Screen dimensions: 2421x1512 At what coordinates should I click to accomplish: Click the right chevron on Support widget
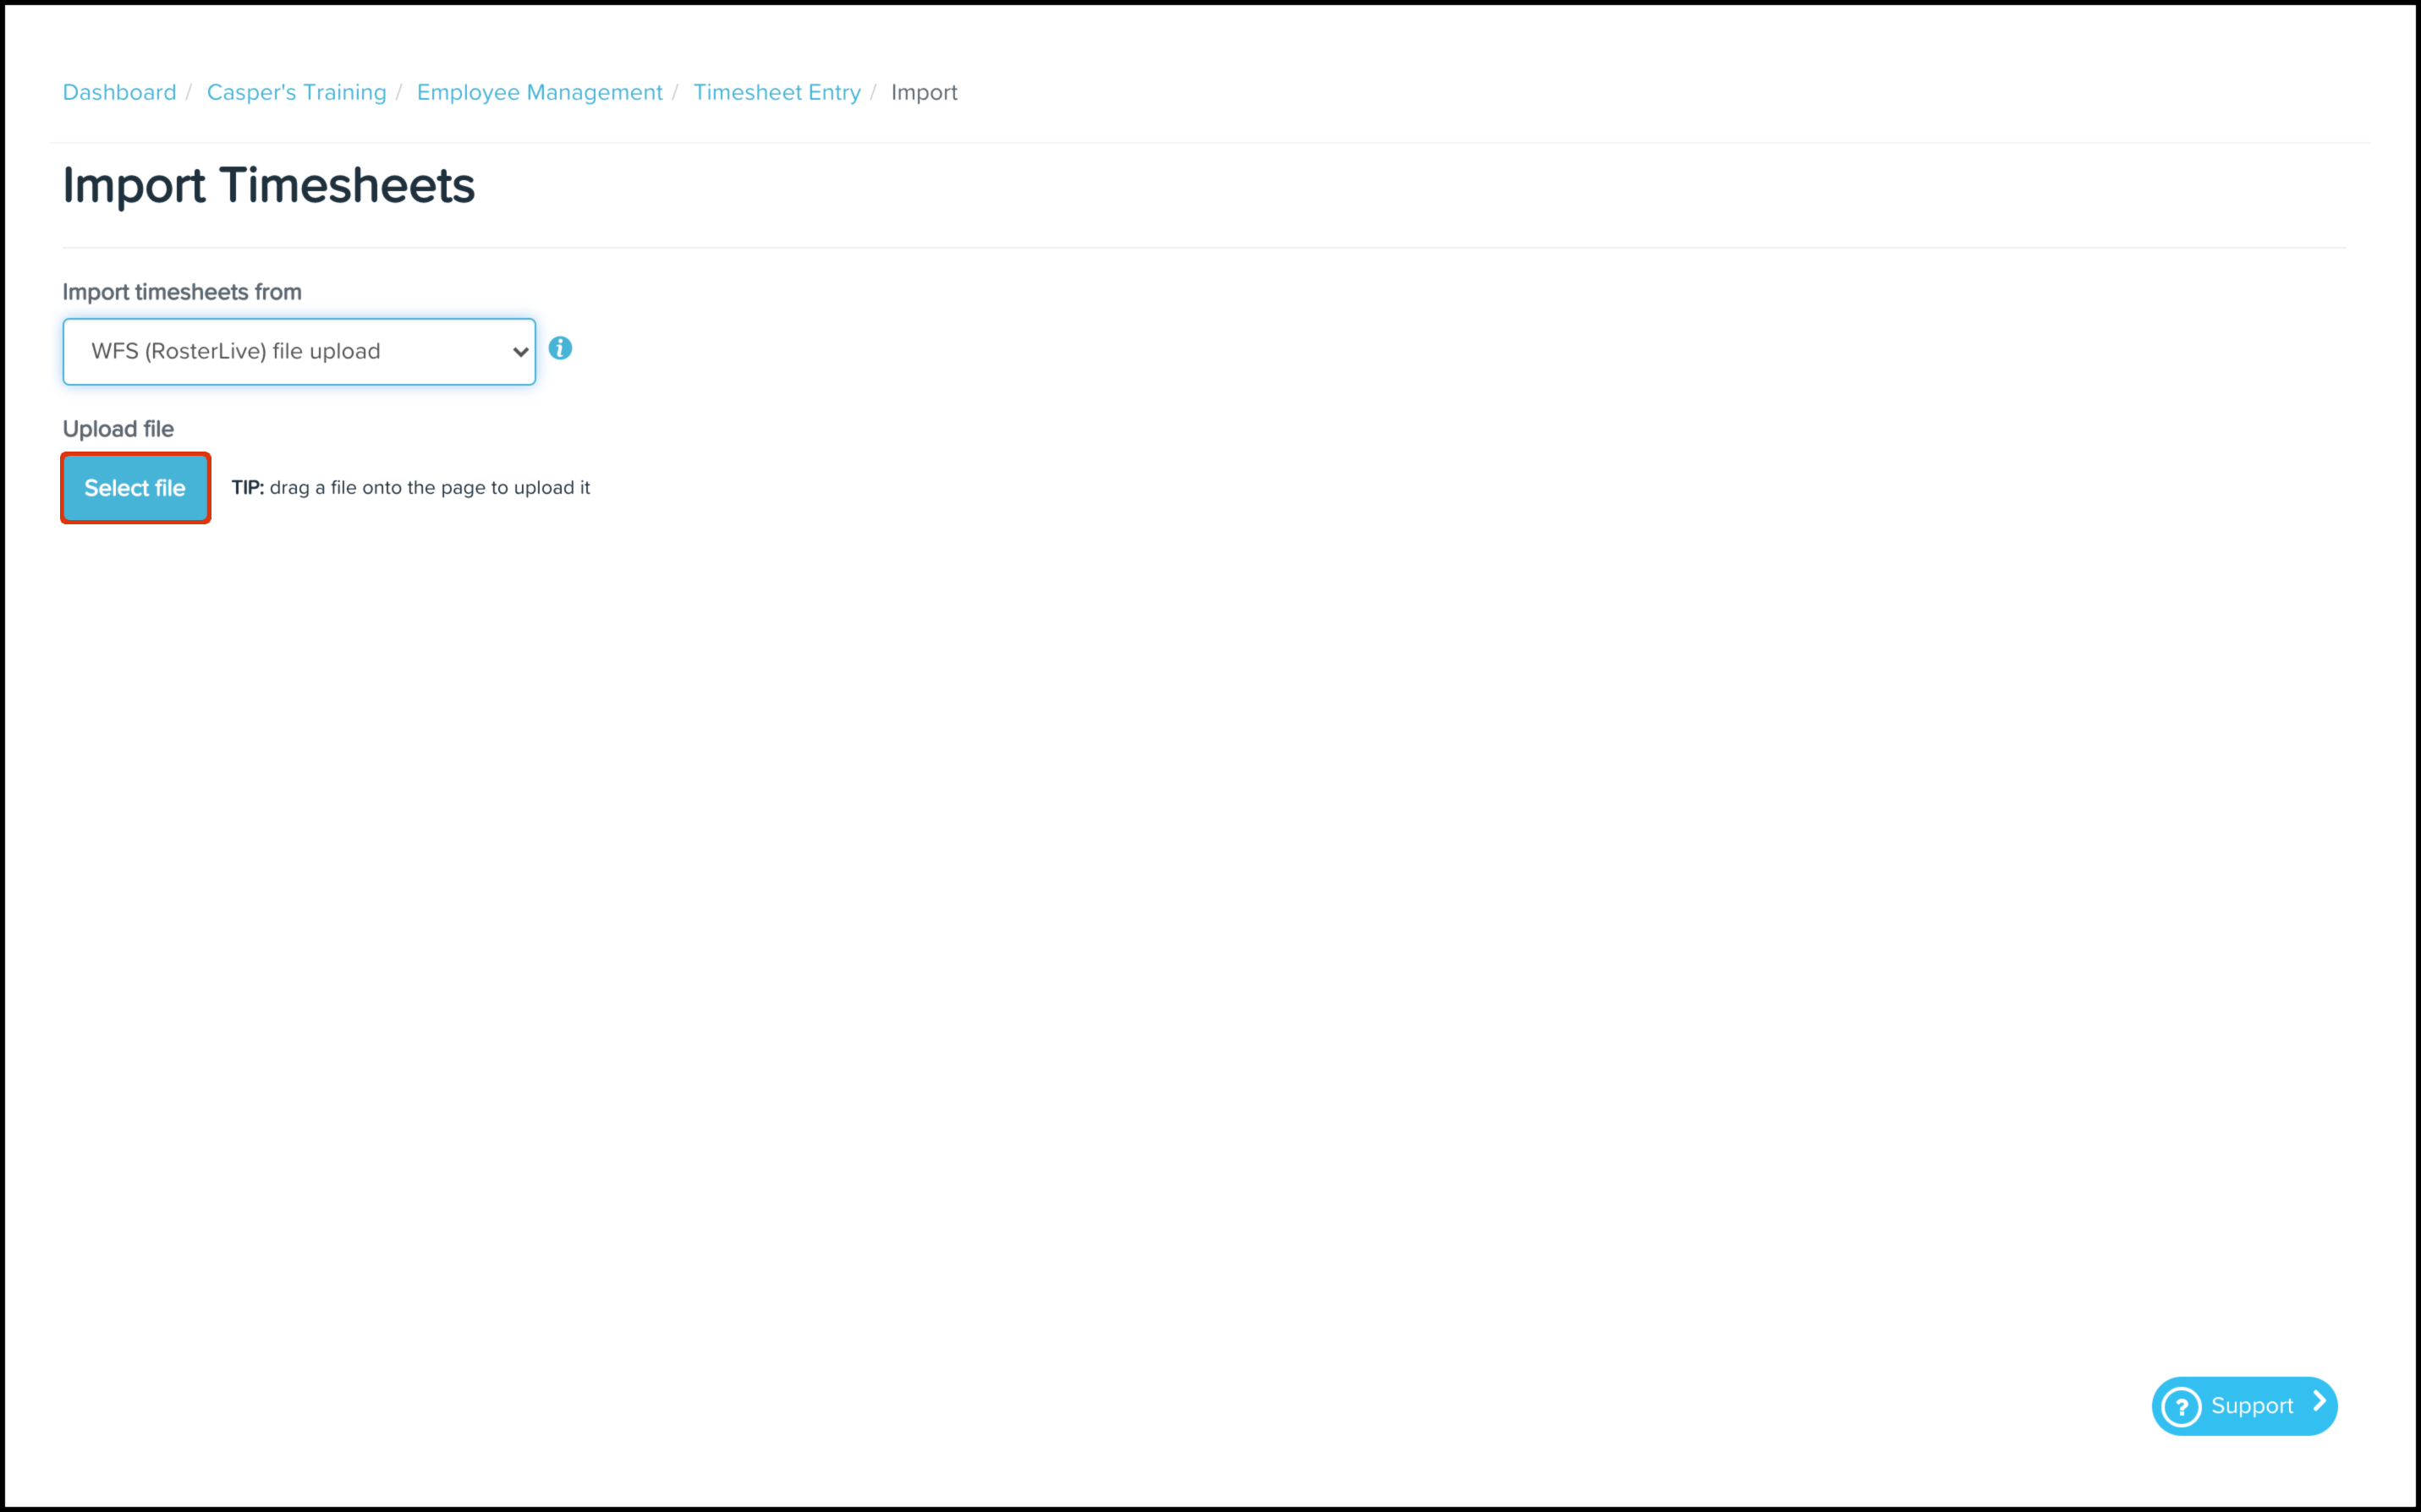point(2319,1402)
